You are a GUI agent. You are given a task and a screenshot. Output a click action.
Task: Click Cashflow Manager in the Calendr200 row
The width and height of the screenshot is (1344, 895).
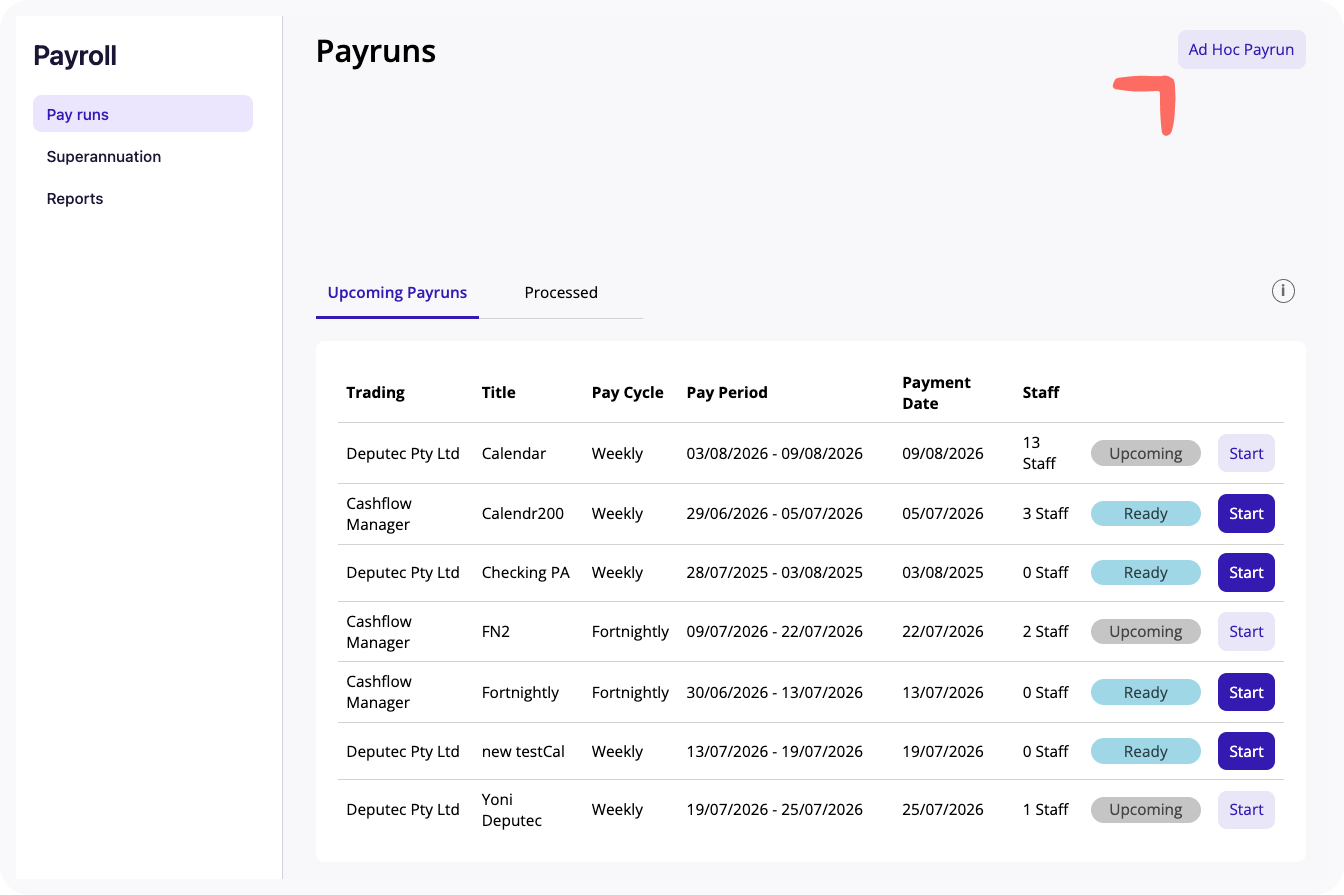379,513
